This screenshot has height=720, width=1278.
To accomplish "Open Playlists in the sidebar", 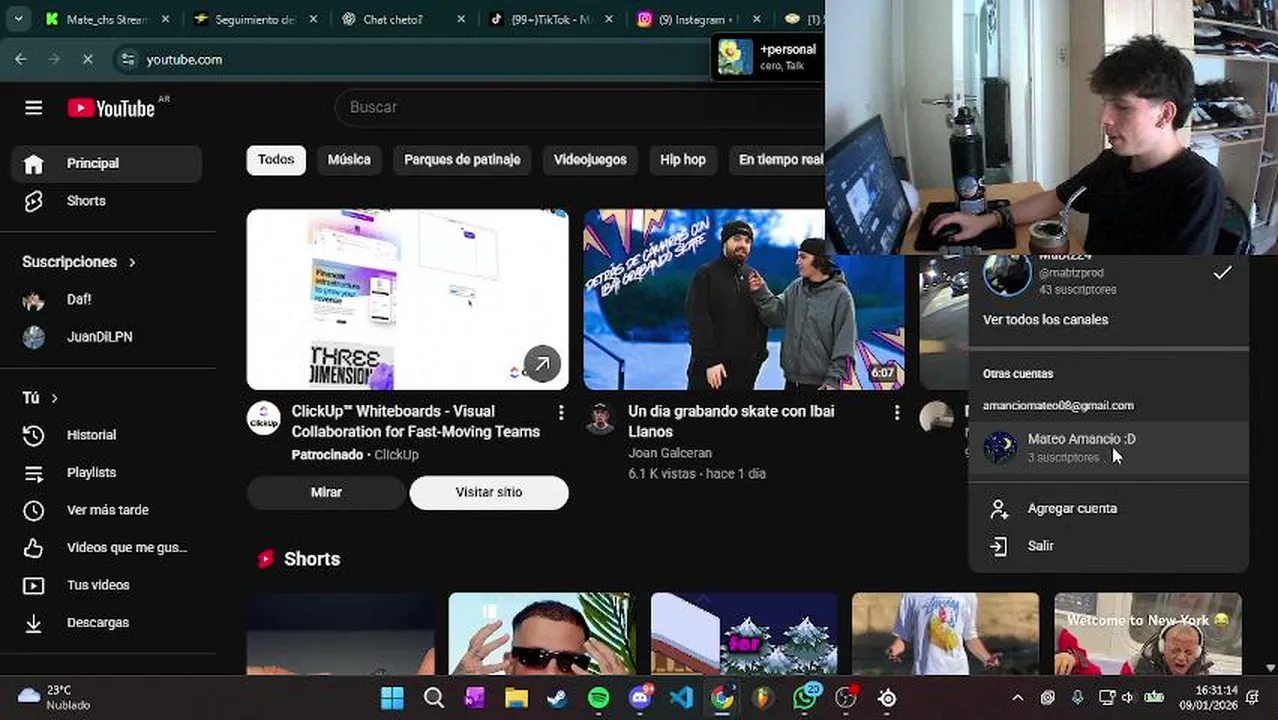I will [x=107, y=472].
